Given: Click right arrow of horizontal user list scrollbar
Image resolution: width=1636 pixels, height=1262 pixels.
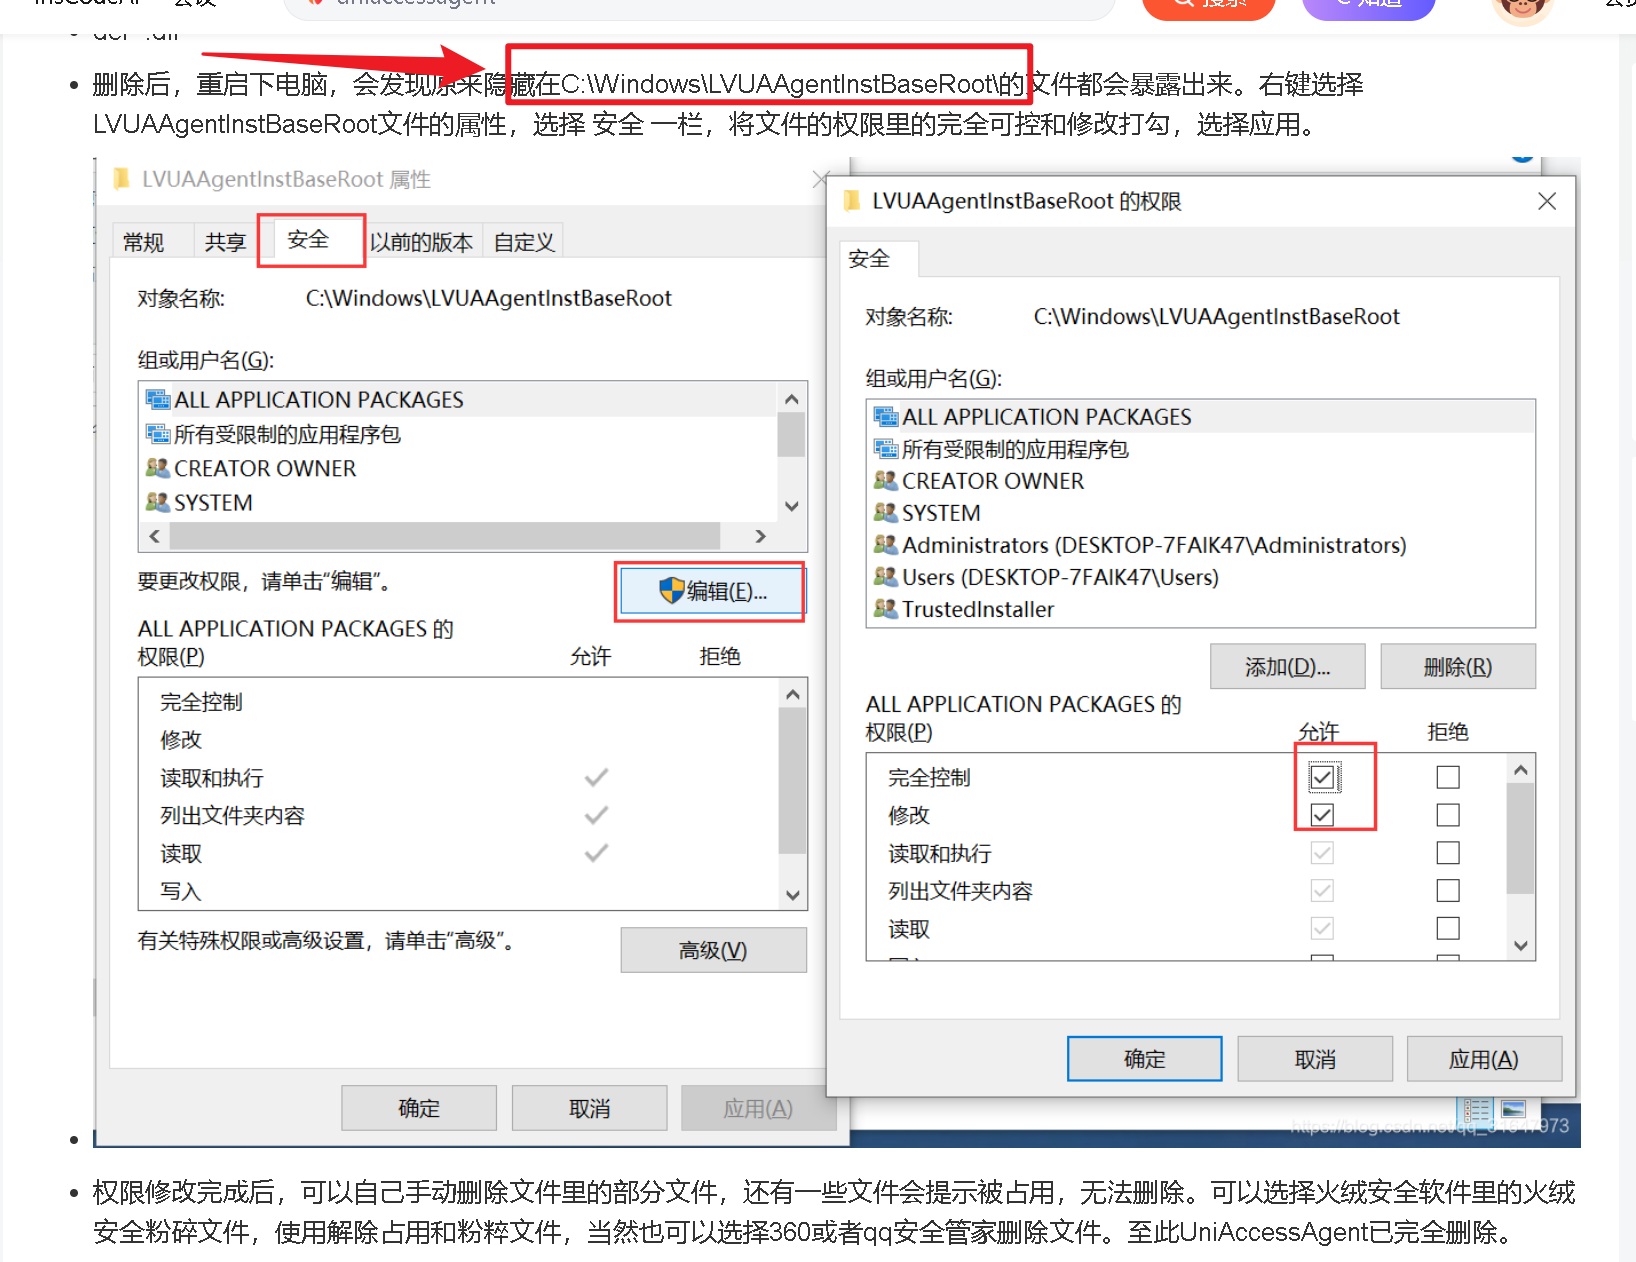Looking at the screenshot, I should [x=761, y=536].
